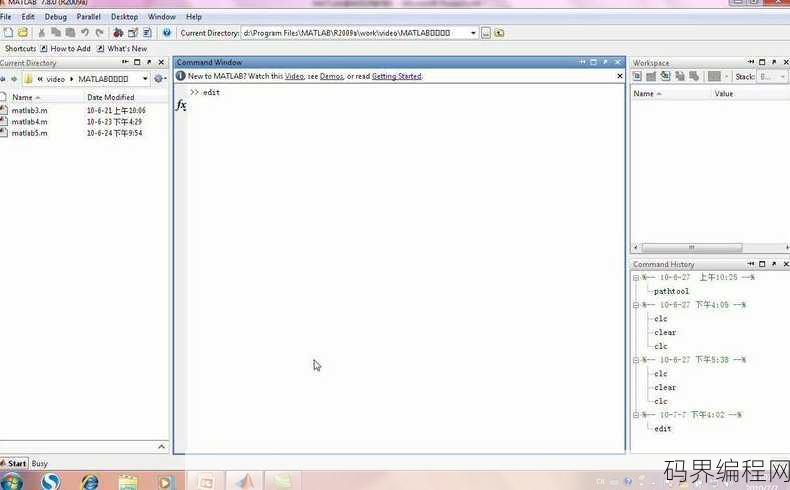This screenshot has width=790, height=490.
Task: Open the Stack dropdown in Workspace
Action: pos(782,77)
